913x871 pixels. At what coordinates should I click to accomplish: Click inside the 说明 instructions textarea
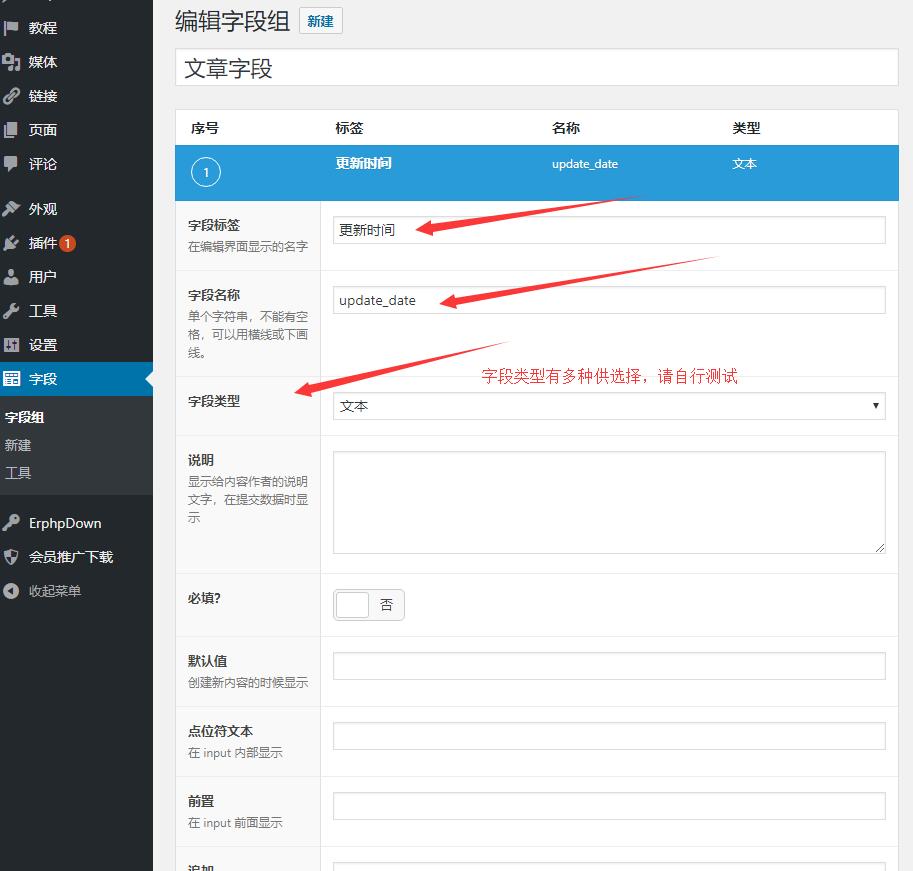pos(609,502)
